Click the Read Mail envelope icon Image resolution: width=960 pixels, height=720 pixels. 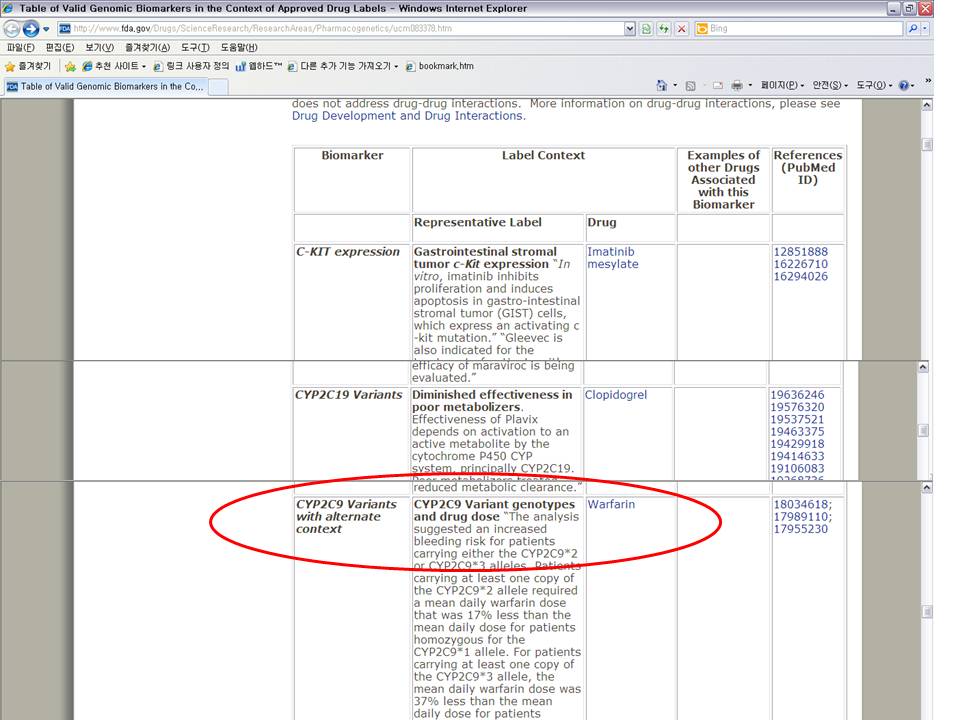coord(718,86)
